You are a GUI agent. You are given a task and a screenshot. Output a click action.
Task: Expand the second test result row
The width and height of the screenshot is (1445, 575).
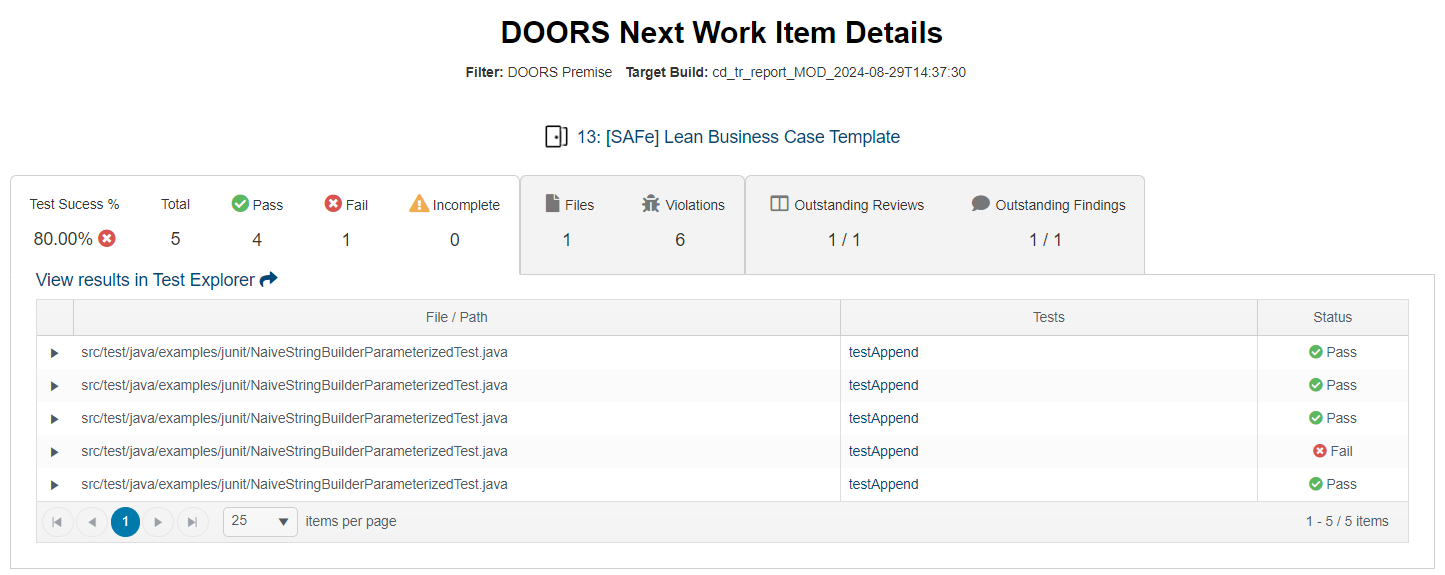[x=55, y=386]
